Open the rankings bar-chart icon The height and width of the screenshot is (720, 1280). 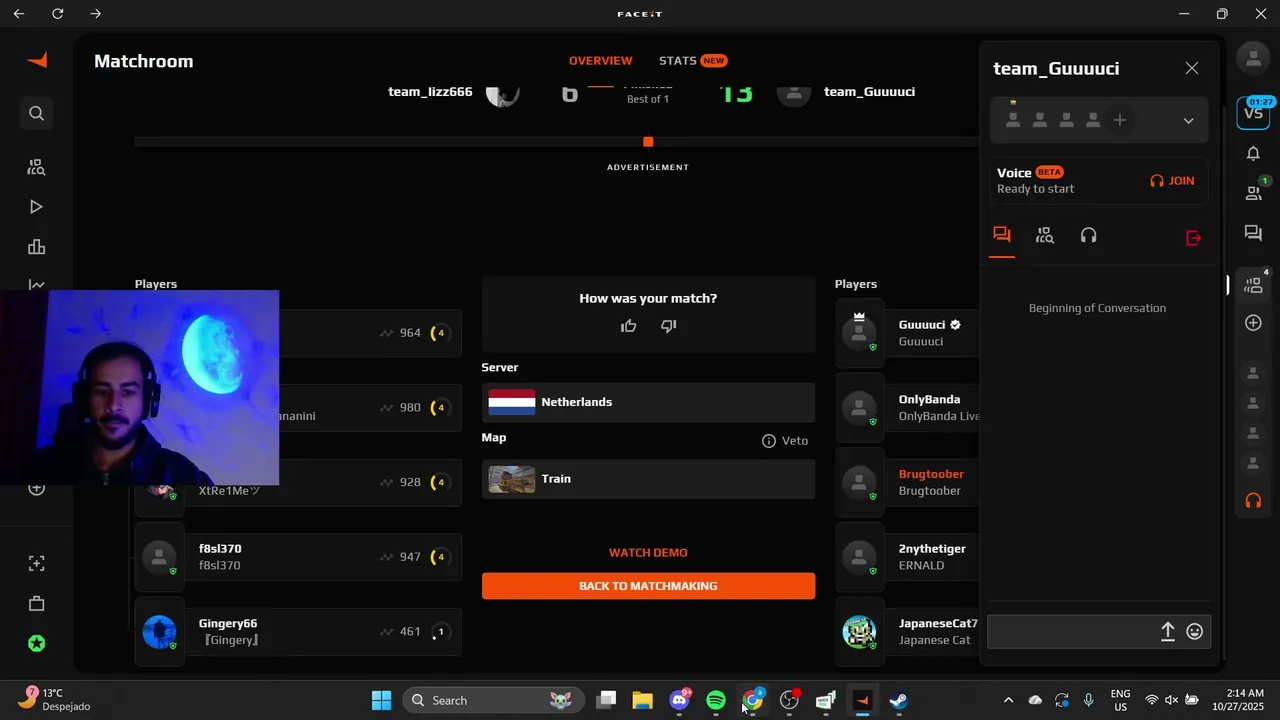36,247
